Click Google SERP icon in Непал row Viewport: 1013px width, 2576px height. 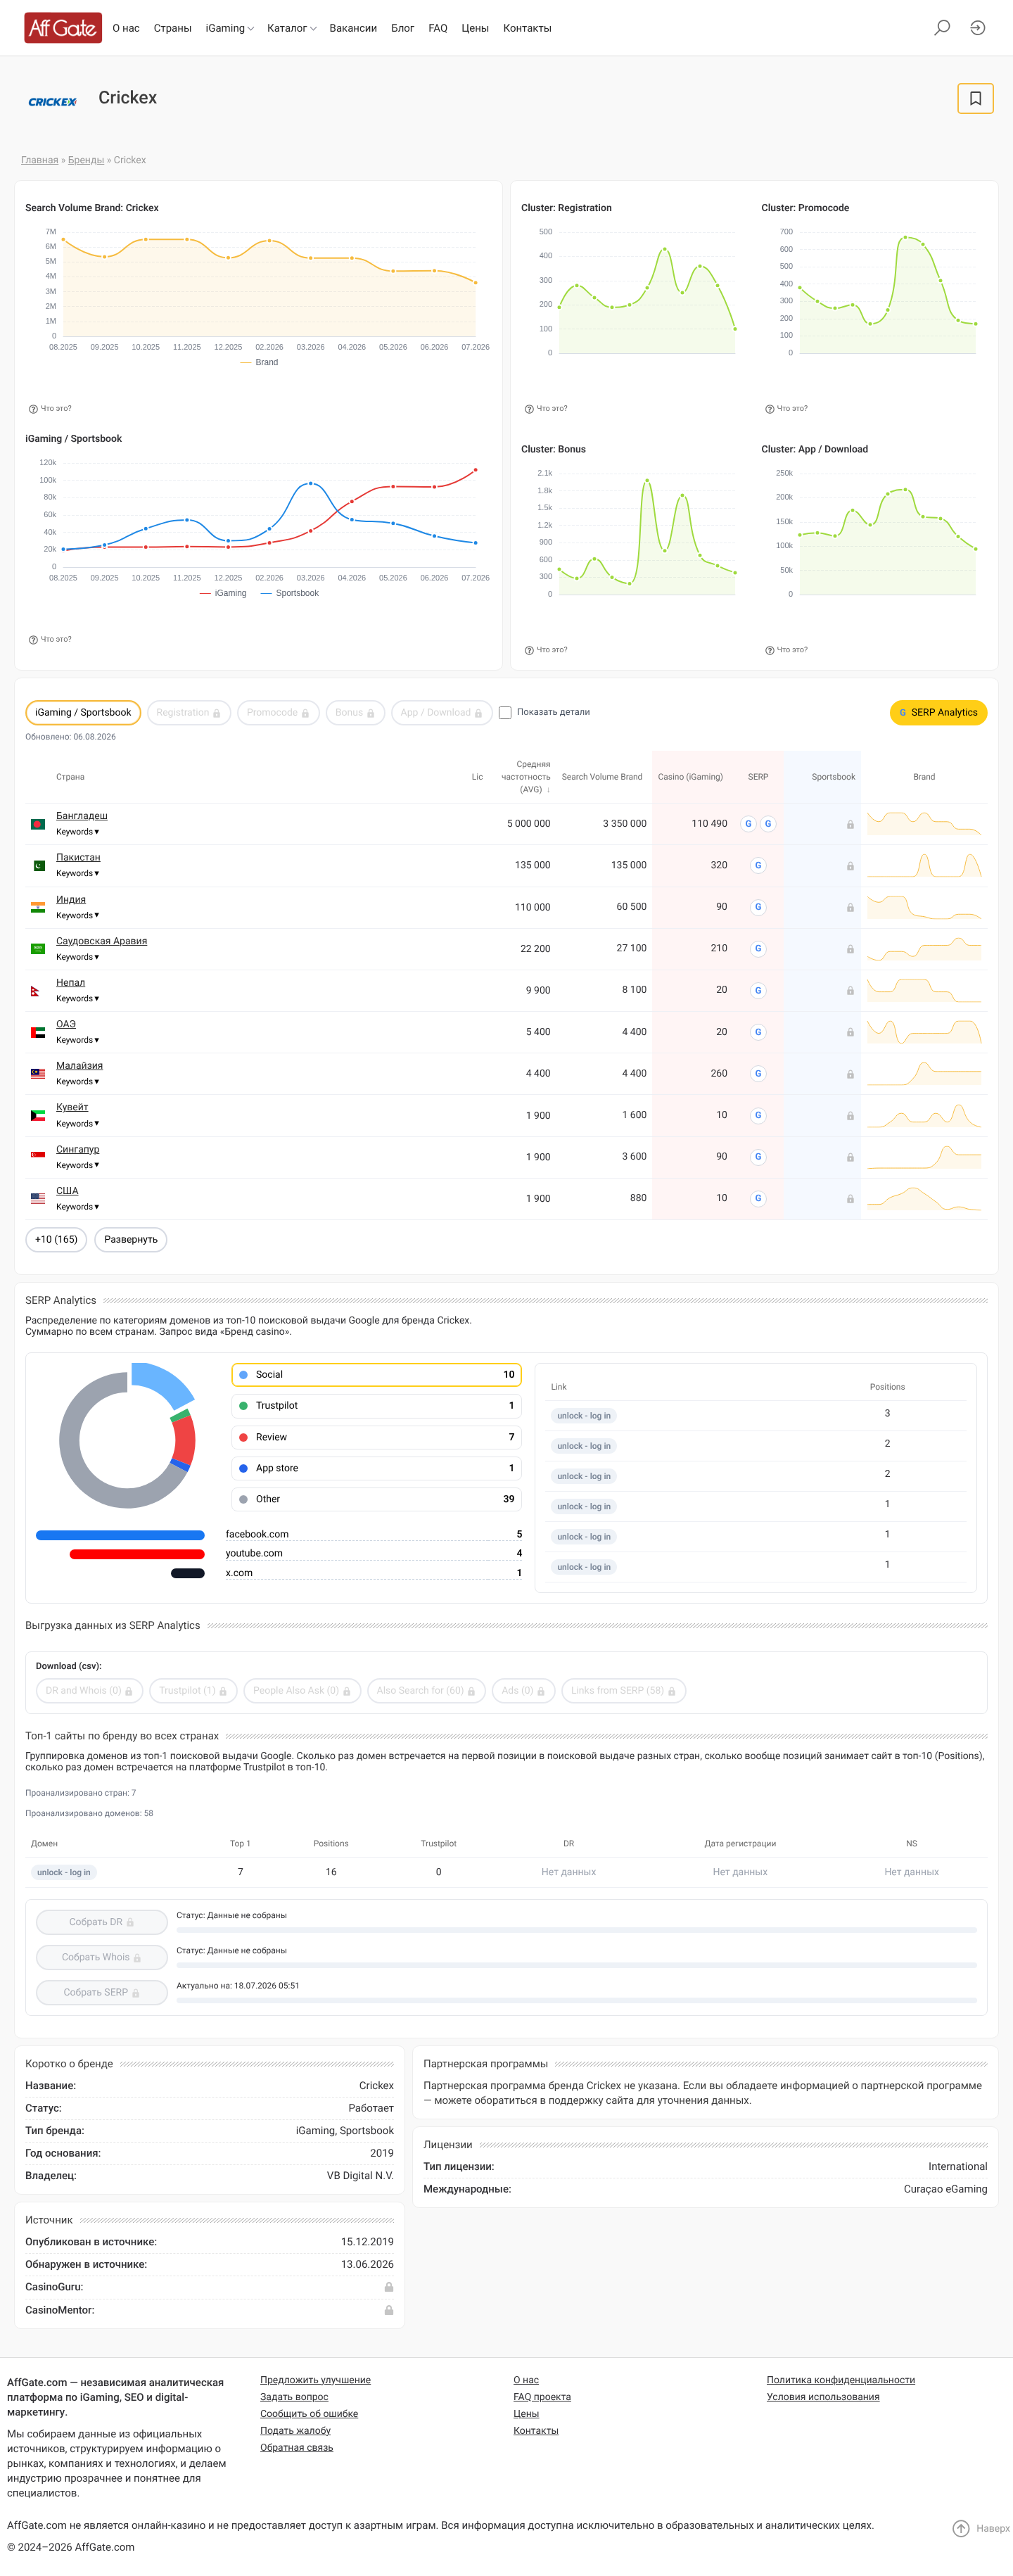click(x=758, y=990)
